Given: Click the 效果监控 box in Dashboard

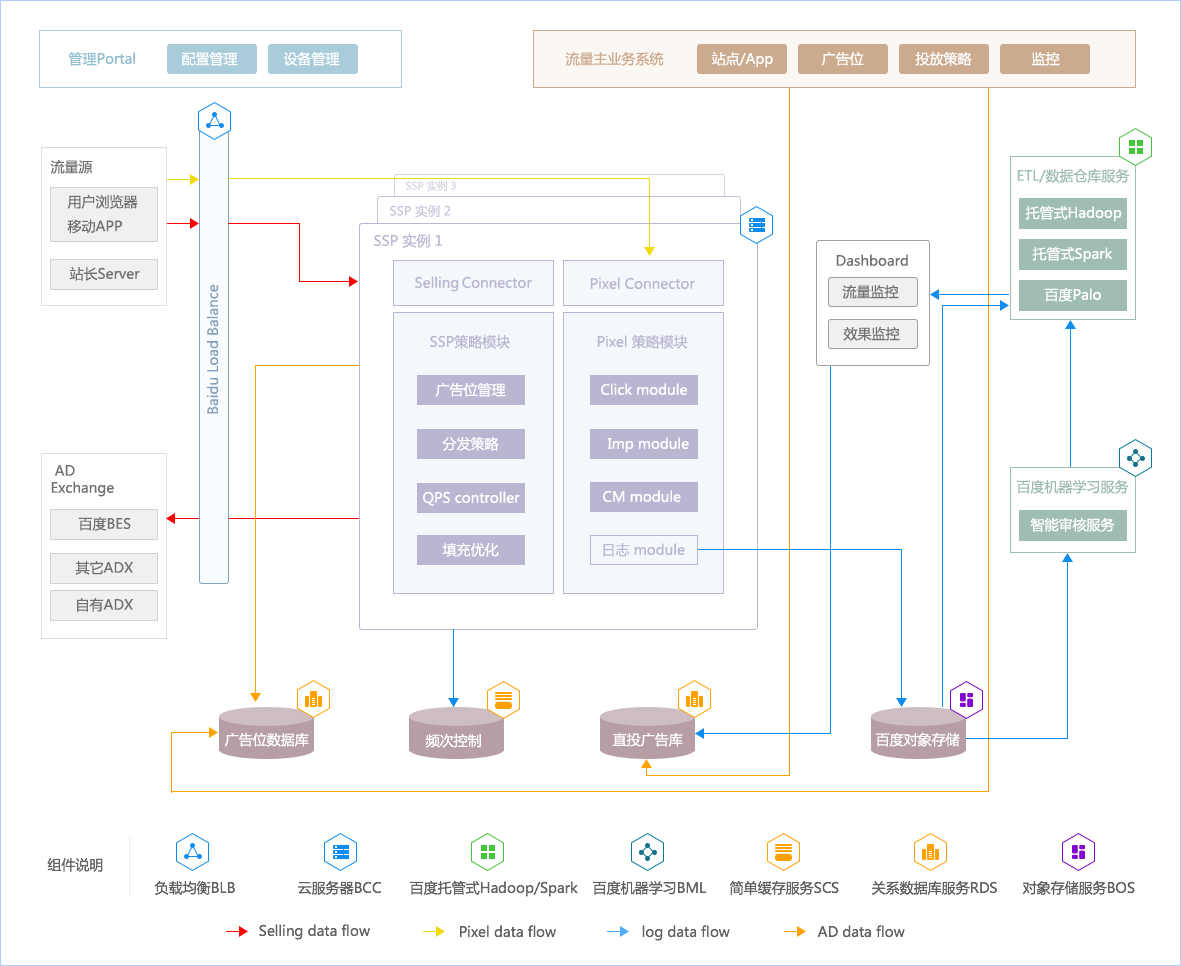Looking at the screenshot, I should tap(873, 334).
